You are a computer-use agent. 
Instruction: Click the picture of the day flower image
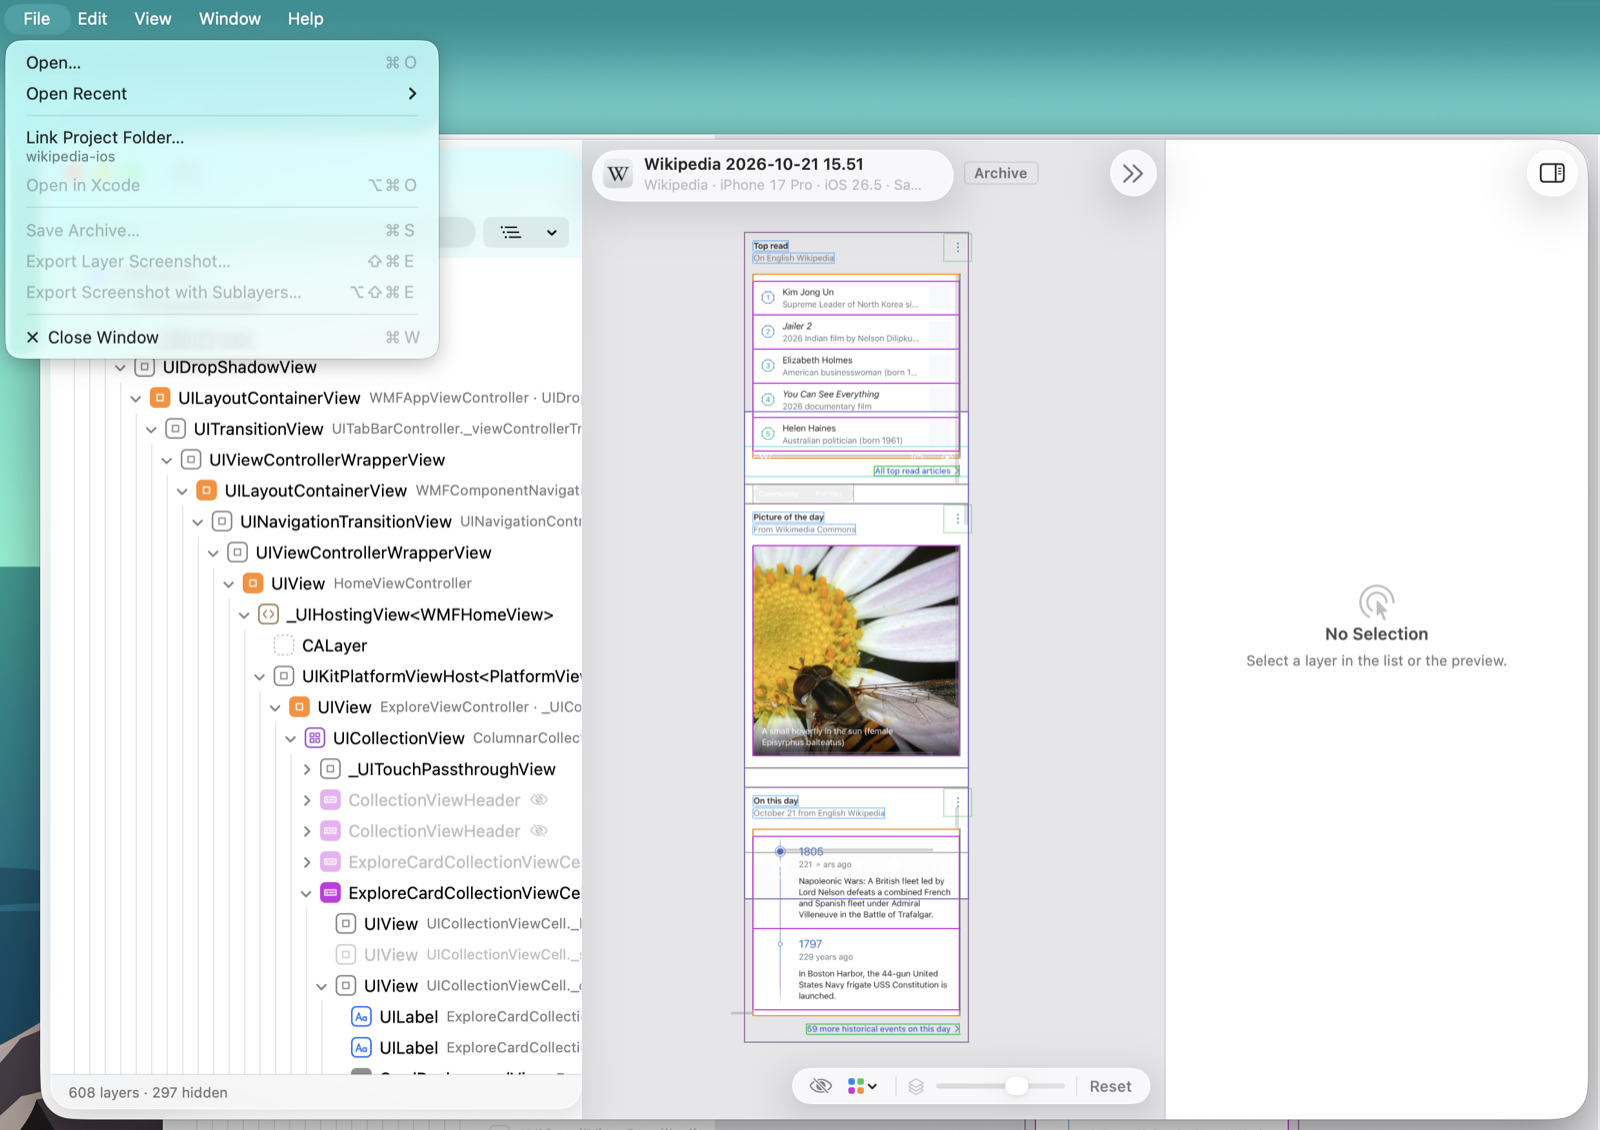856,650
